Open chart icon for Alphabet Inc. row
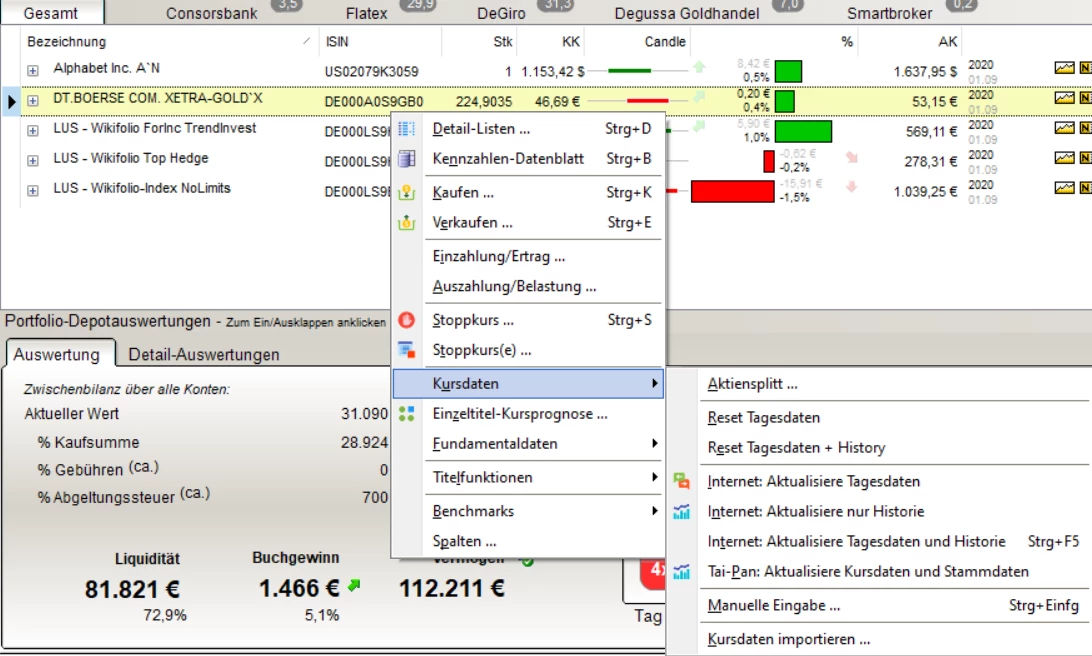Screen dimensions: 1092x656 click(1064, 68)
